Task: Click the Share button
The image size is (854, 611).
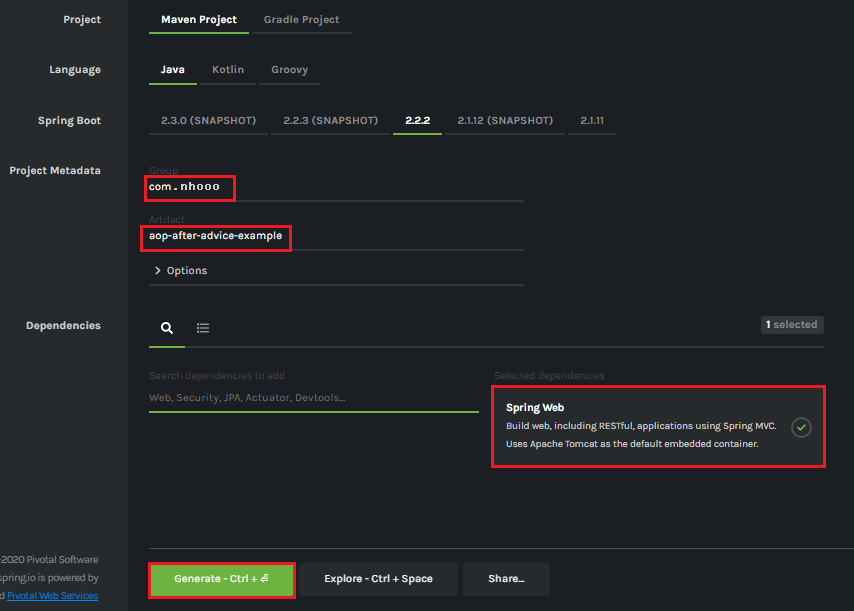Action: coord(506,579)
